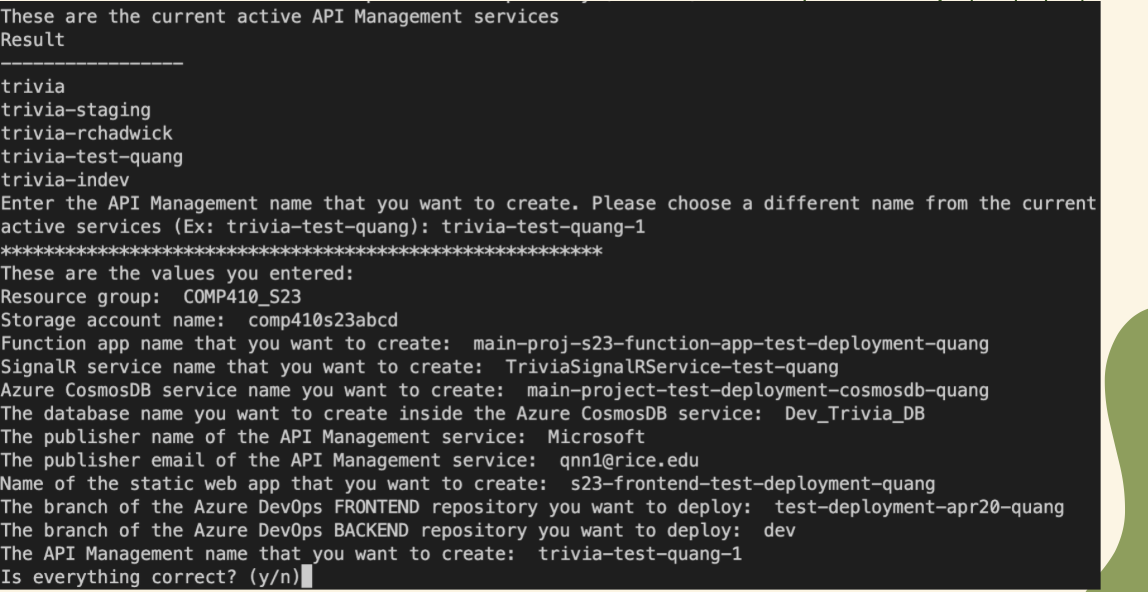The width and height of the screenshot is (1148, 592).
Task: Click the frontend branch test-deployment-apr20-quang
Action: pyautogui.click(x=920, y=507)
